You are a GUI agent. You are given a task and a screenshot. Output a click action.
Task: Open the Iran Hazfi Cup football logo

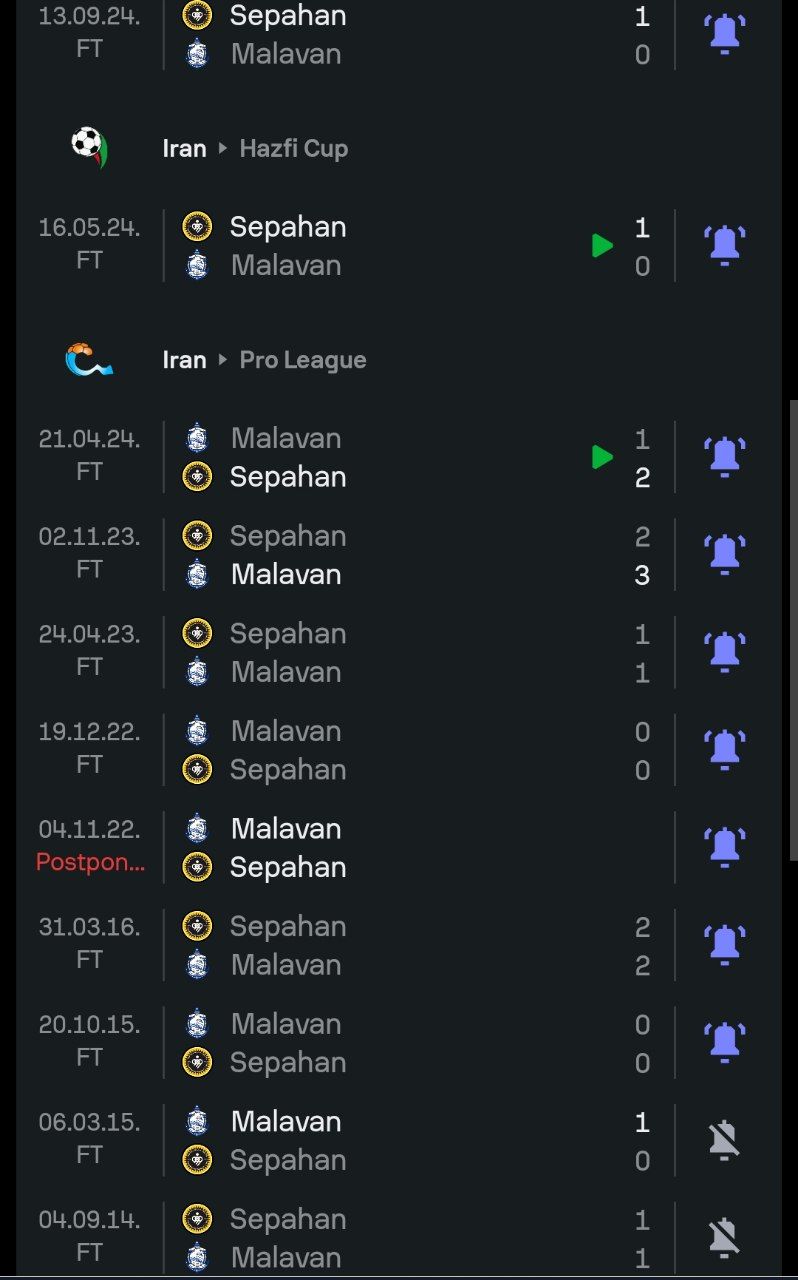tap(90, 148)
